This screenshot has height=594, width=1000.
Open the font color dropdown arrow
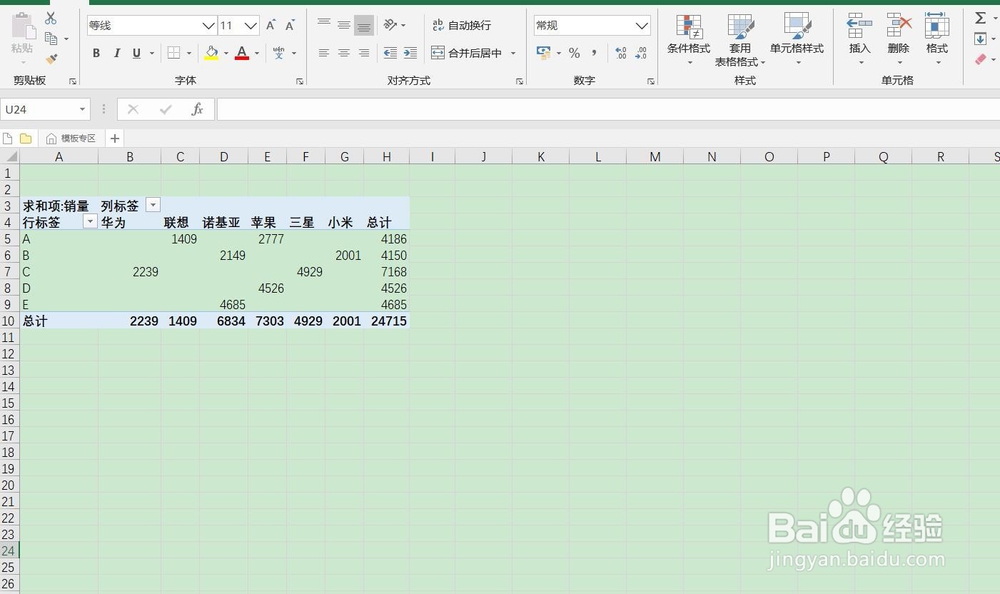(x=256, y=53)
